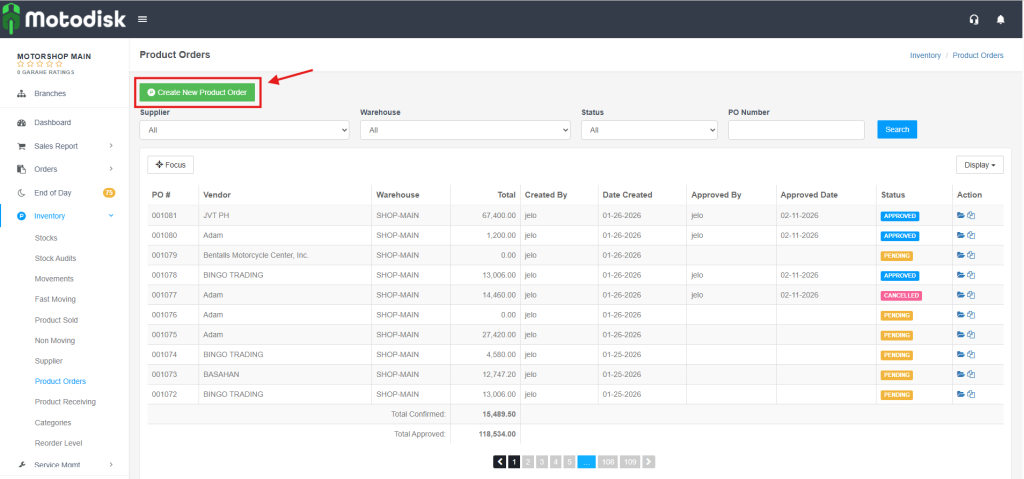Open Dashboard from sidebar
The image size is (1024, 479).
pos(52,122)
